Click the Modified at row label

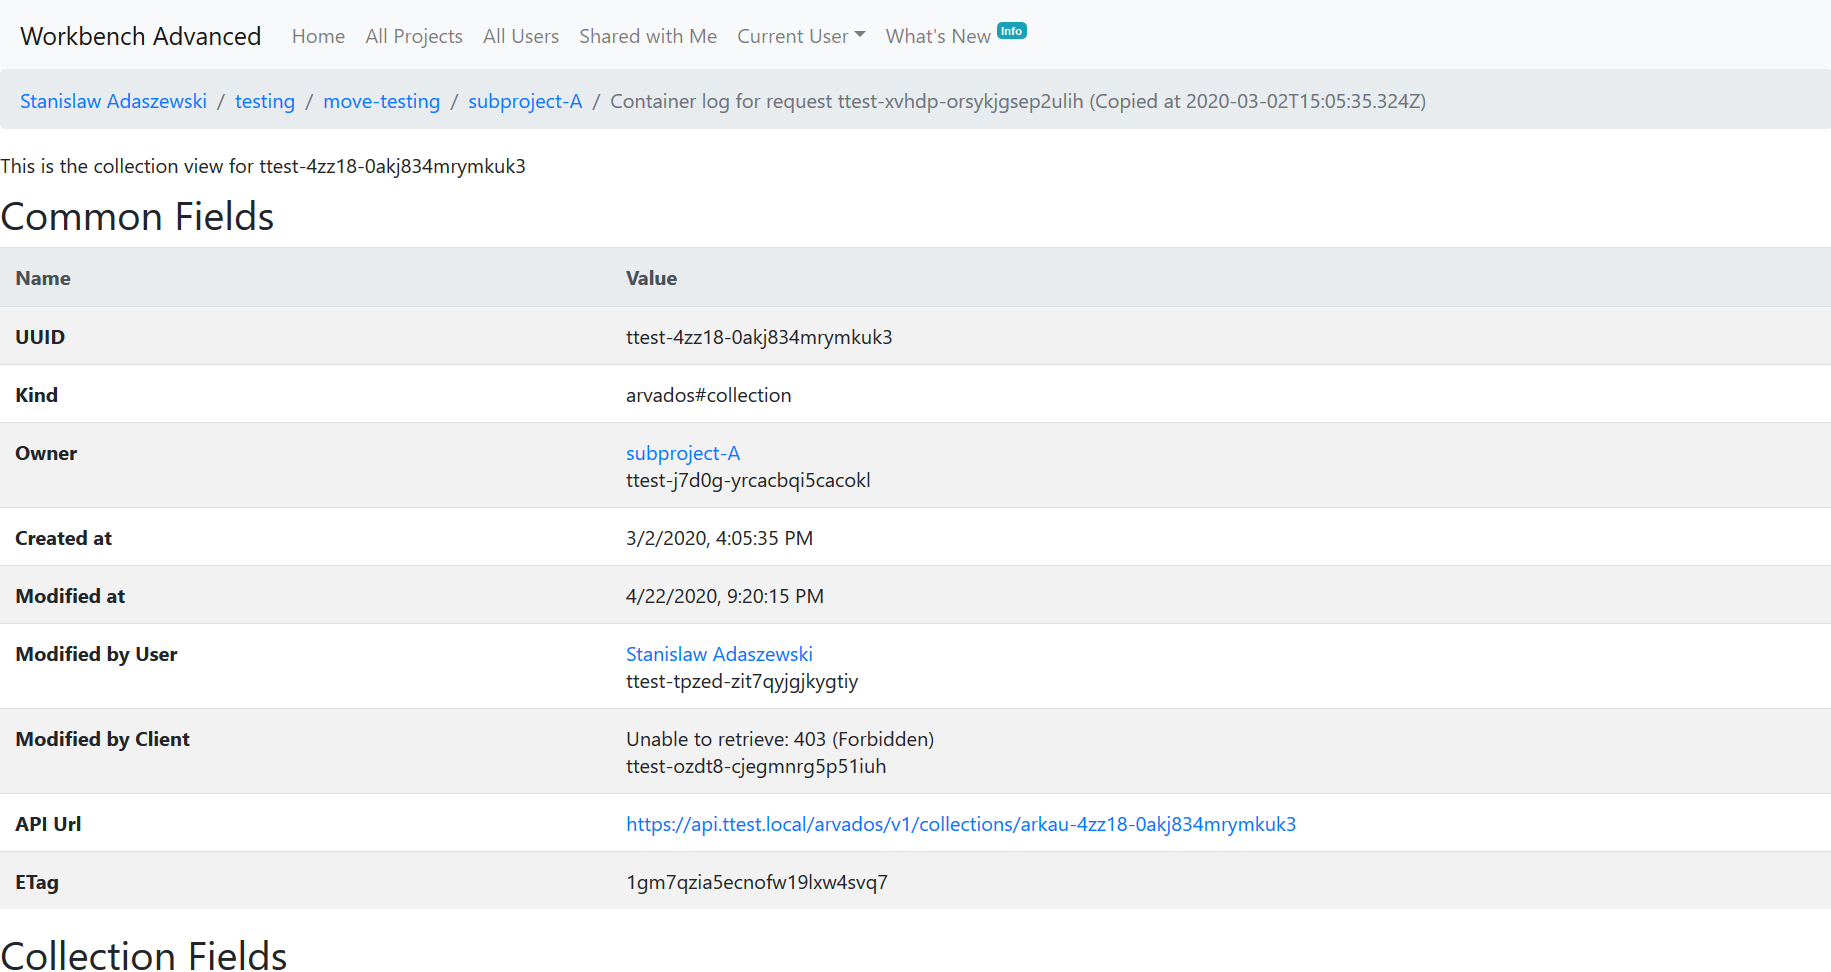pyautogui.click(x=70, y=596)
